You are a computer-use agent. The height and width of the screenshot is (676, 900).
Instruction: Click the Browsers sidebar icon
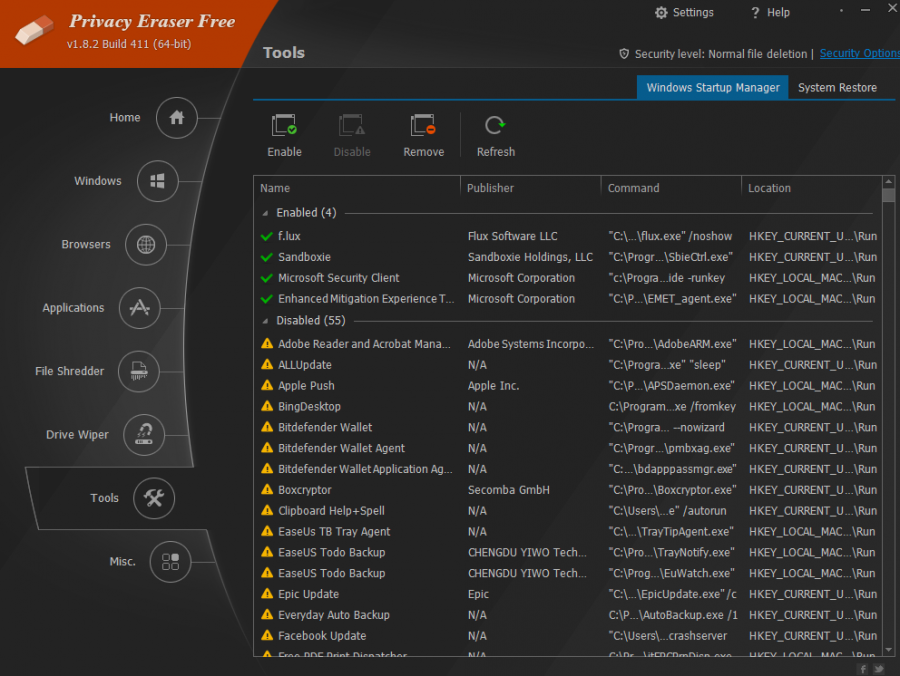(x=146, y=244)
